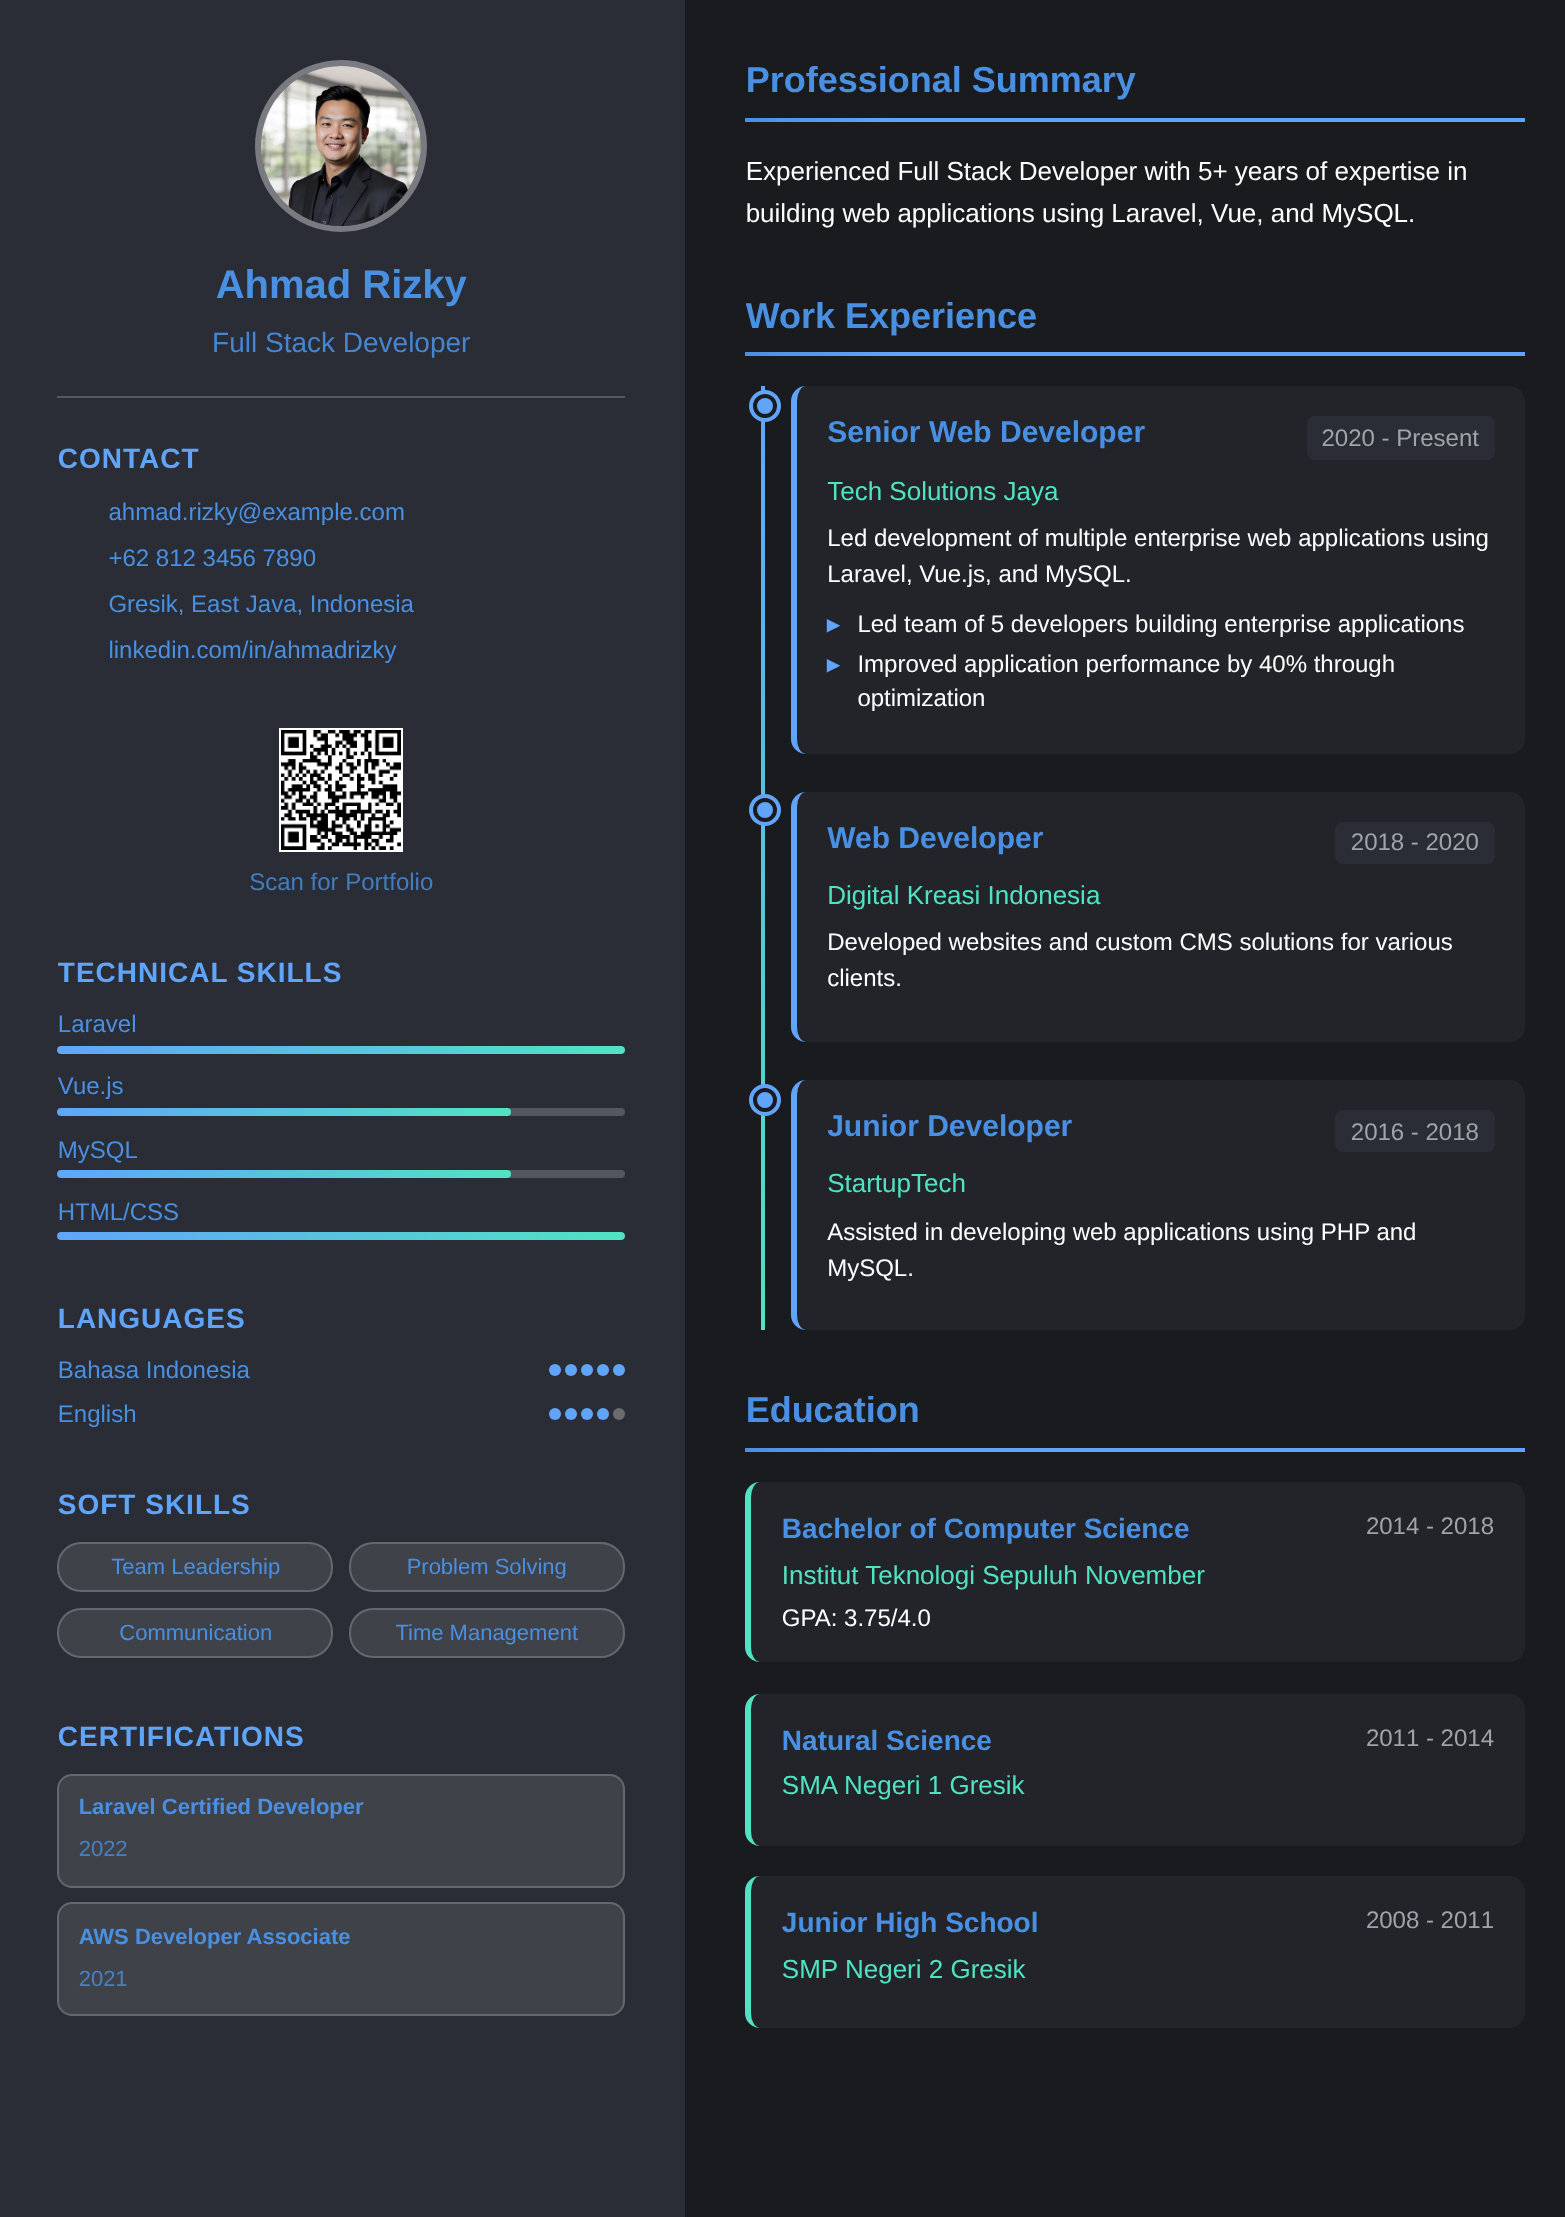Viewport: 1565px width, 2217px height.
Task: Click the Vue.js skill progress bar
Action: point(341,1112)
